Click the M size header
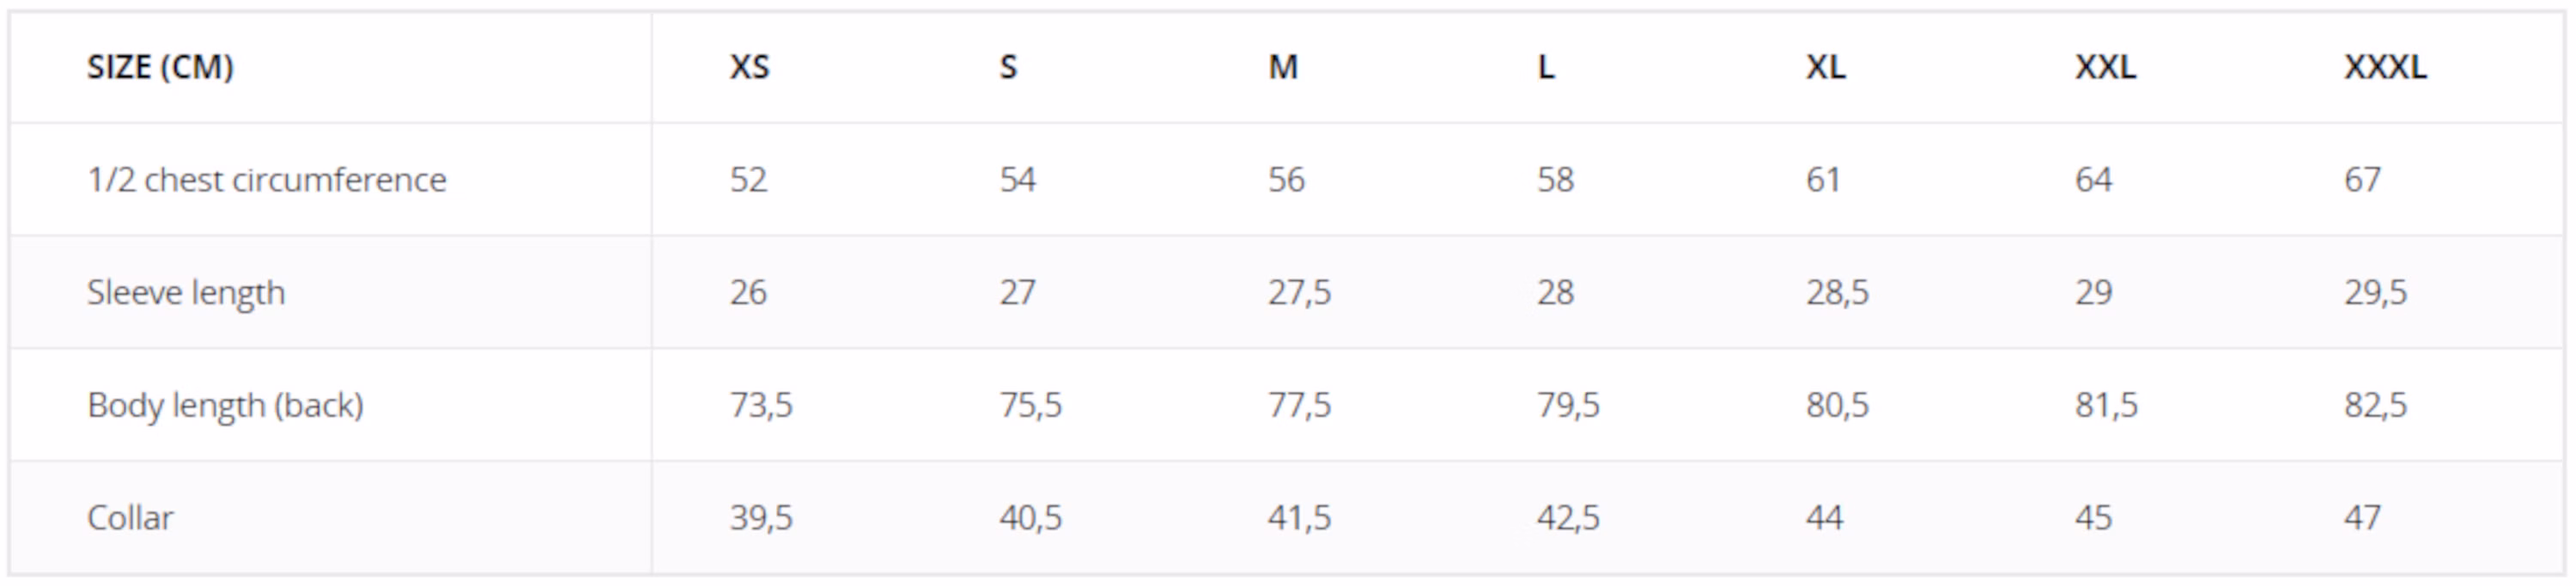2576x586 pixels. pyautogui.click(x=1283, y=67)
